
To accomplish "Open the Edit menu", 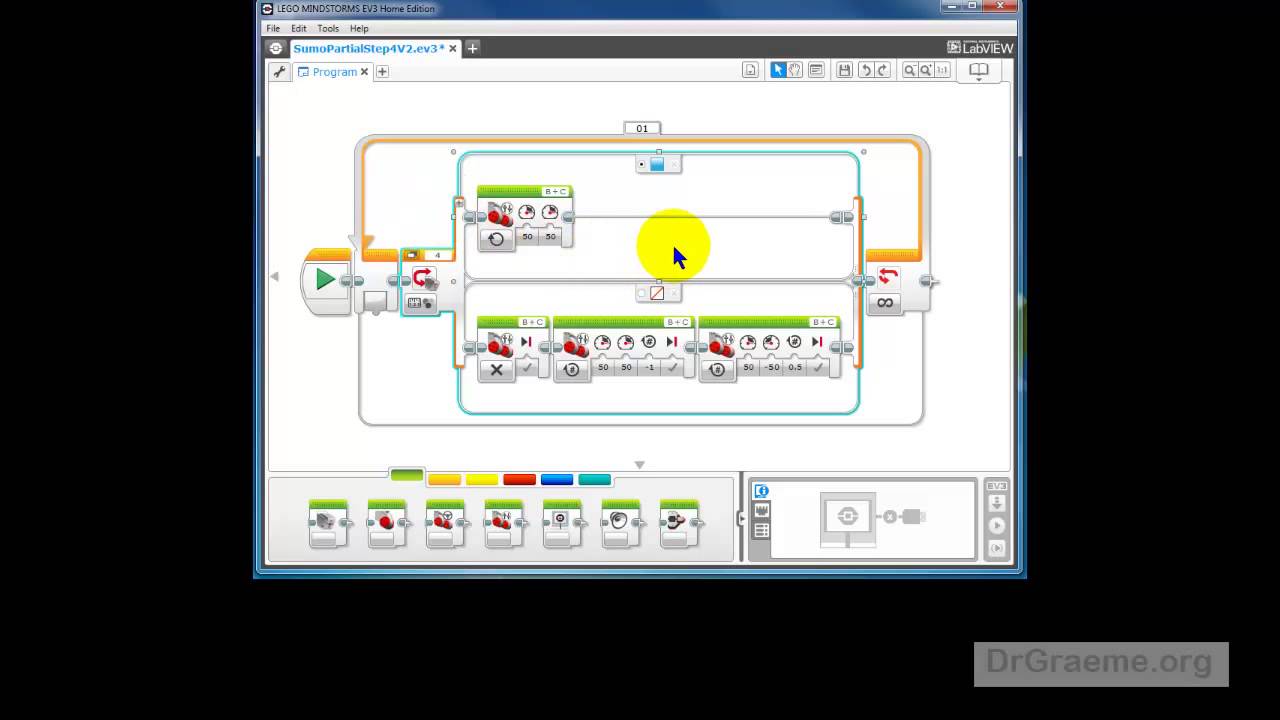I will pyautogui.click(x=299, y=29).
